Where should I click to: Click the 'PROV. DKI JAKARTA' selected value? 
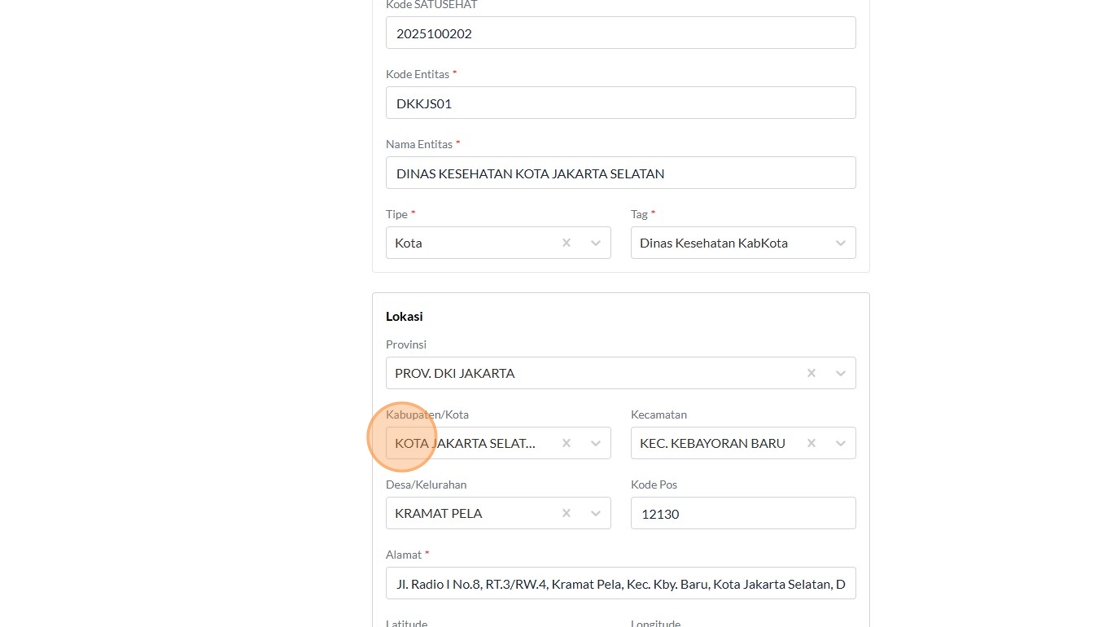[455, 373]
